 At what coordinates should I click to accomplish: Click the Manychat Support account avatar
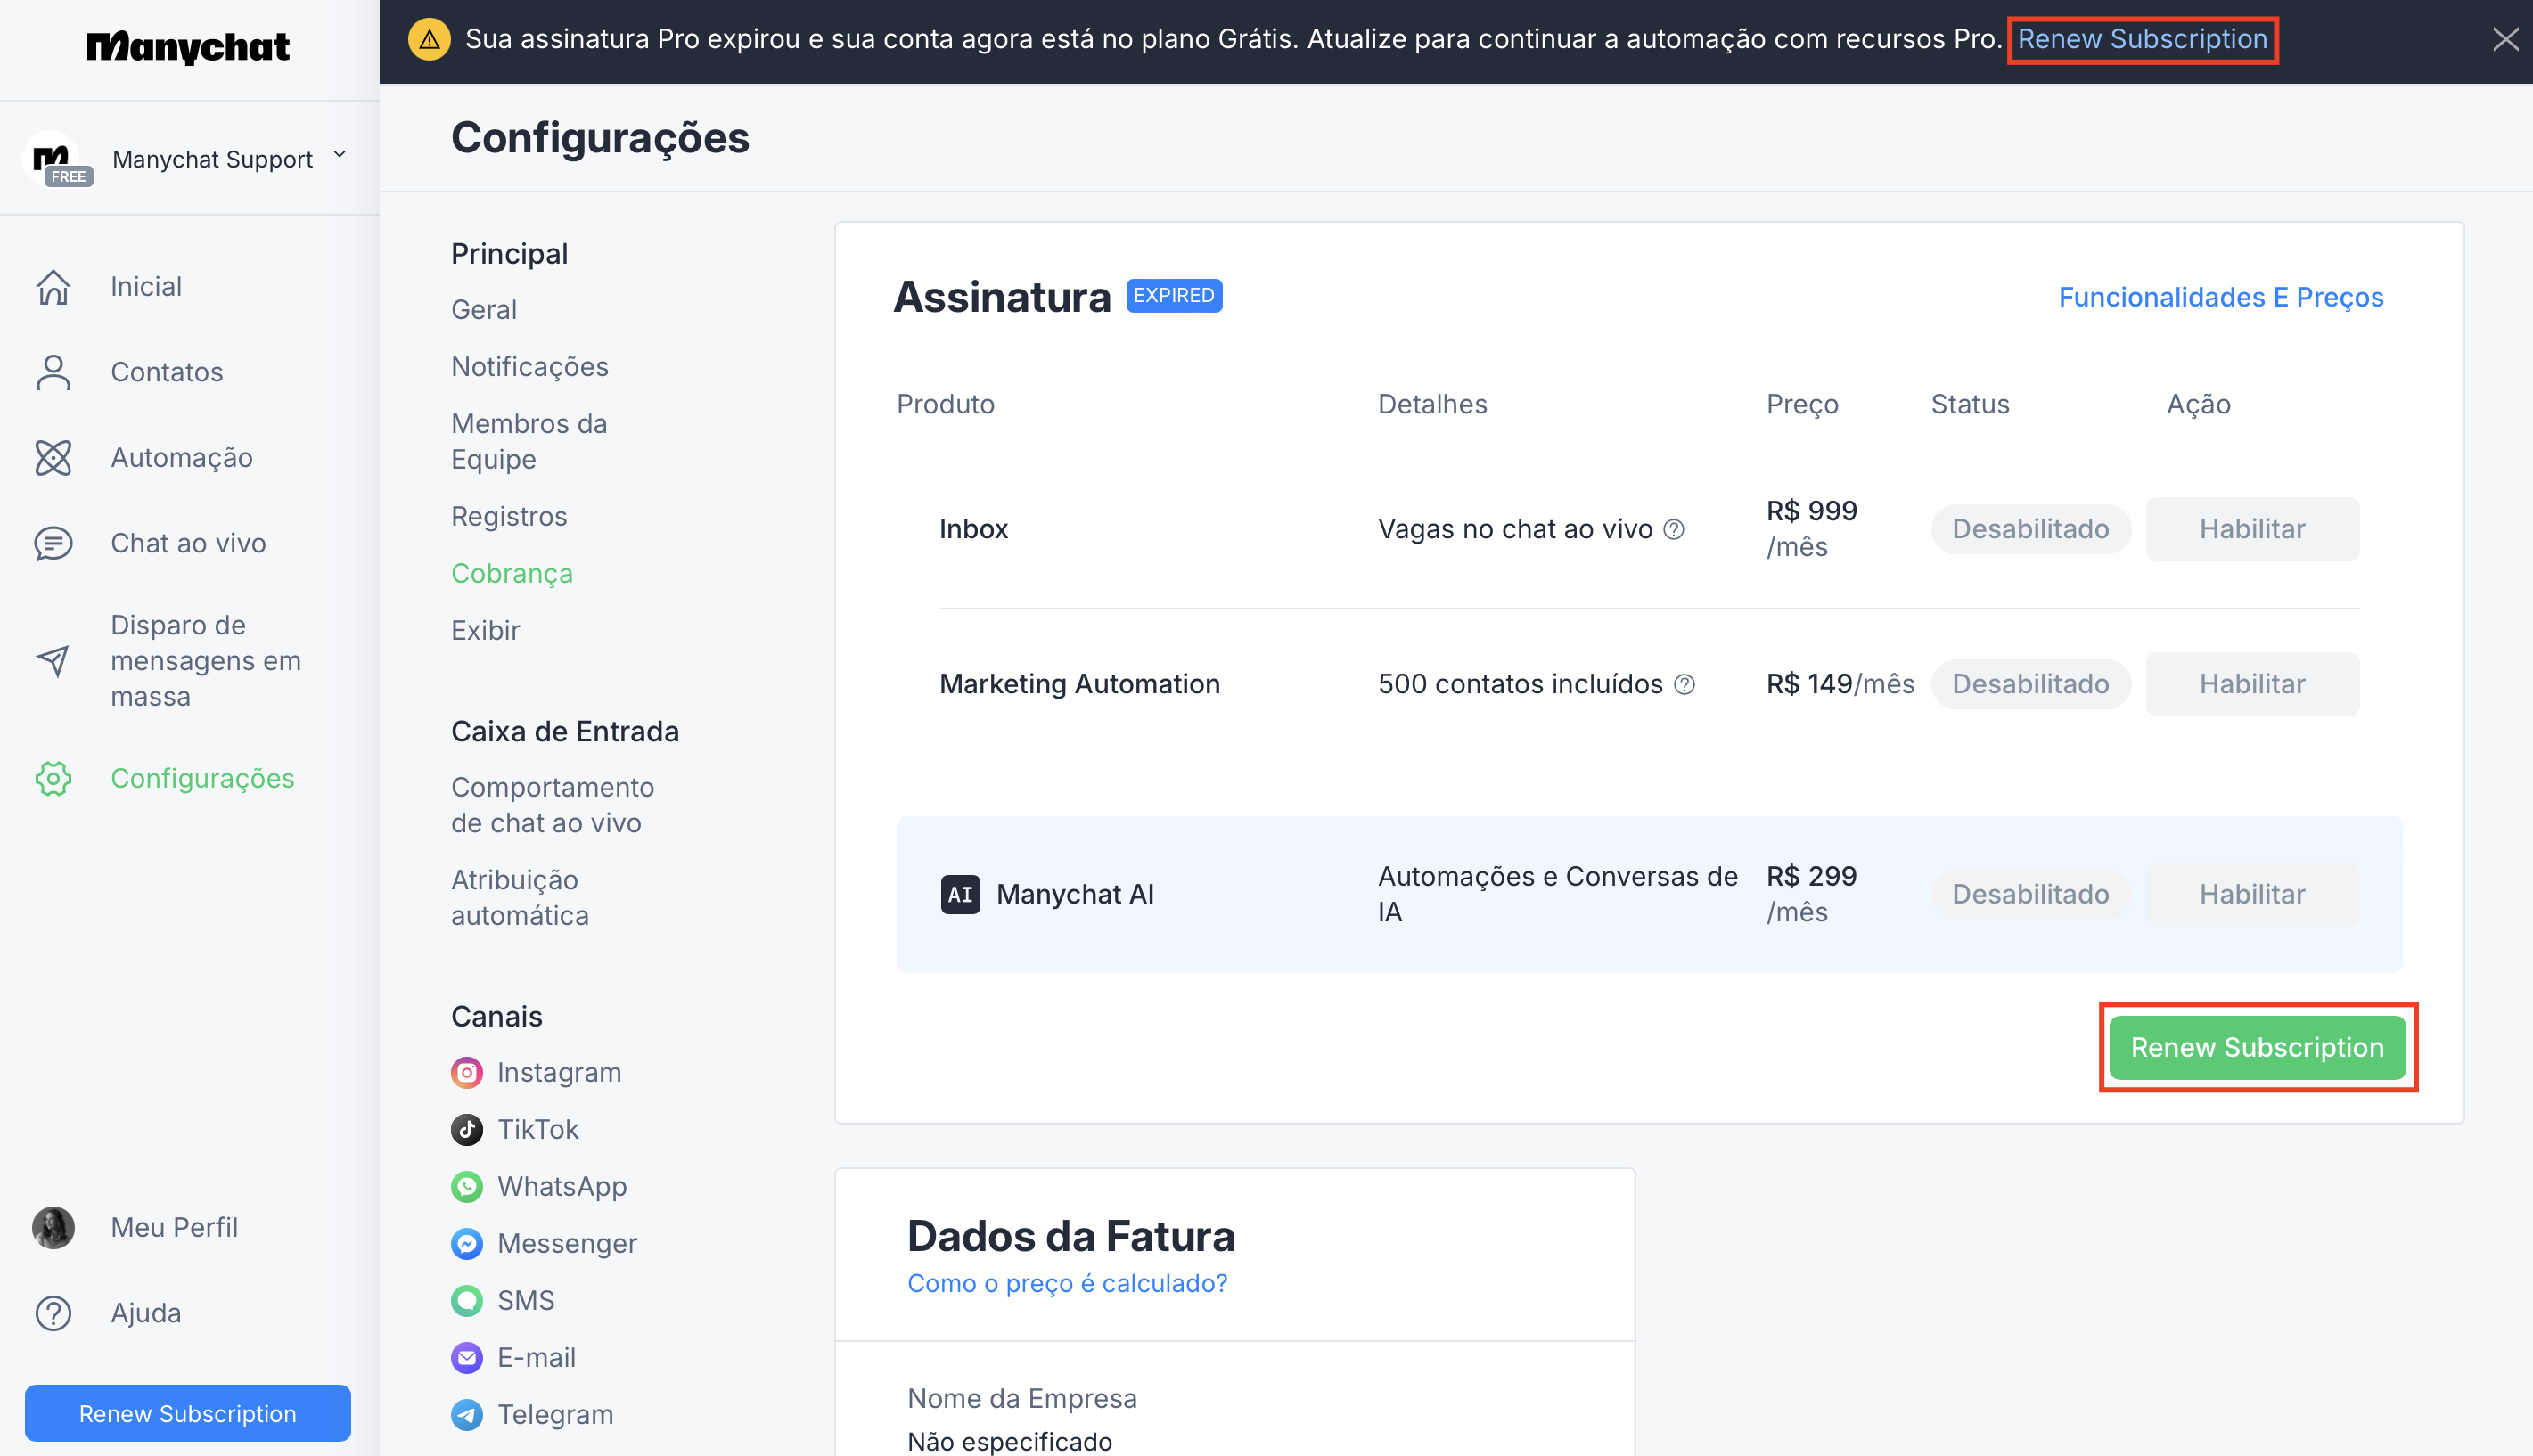pos(51,157)
